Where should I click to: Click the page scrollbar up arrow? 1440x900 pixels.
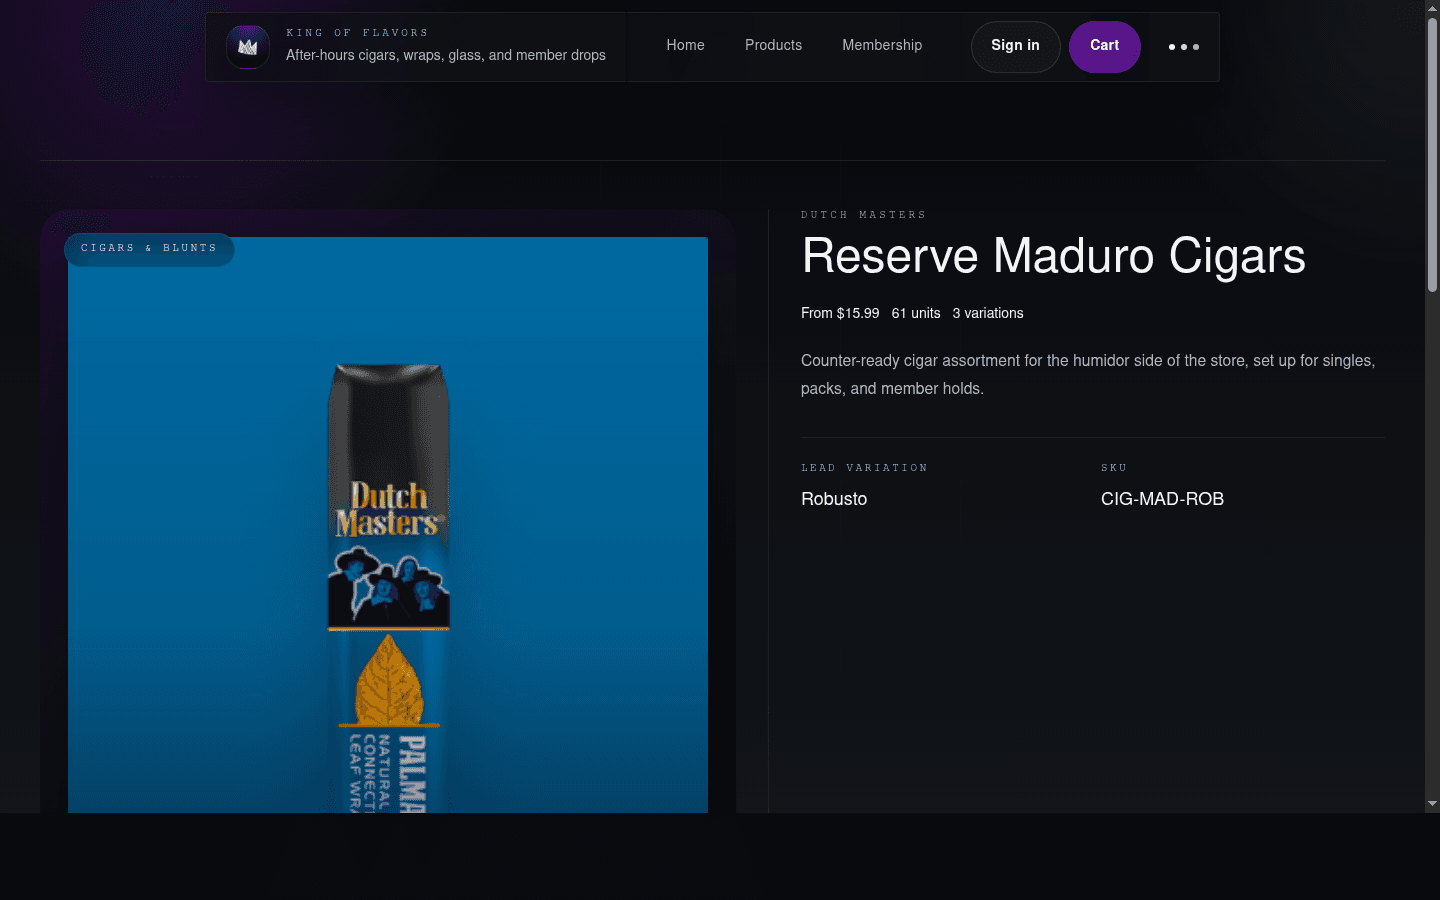coord(1432,8)
